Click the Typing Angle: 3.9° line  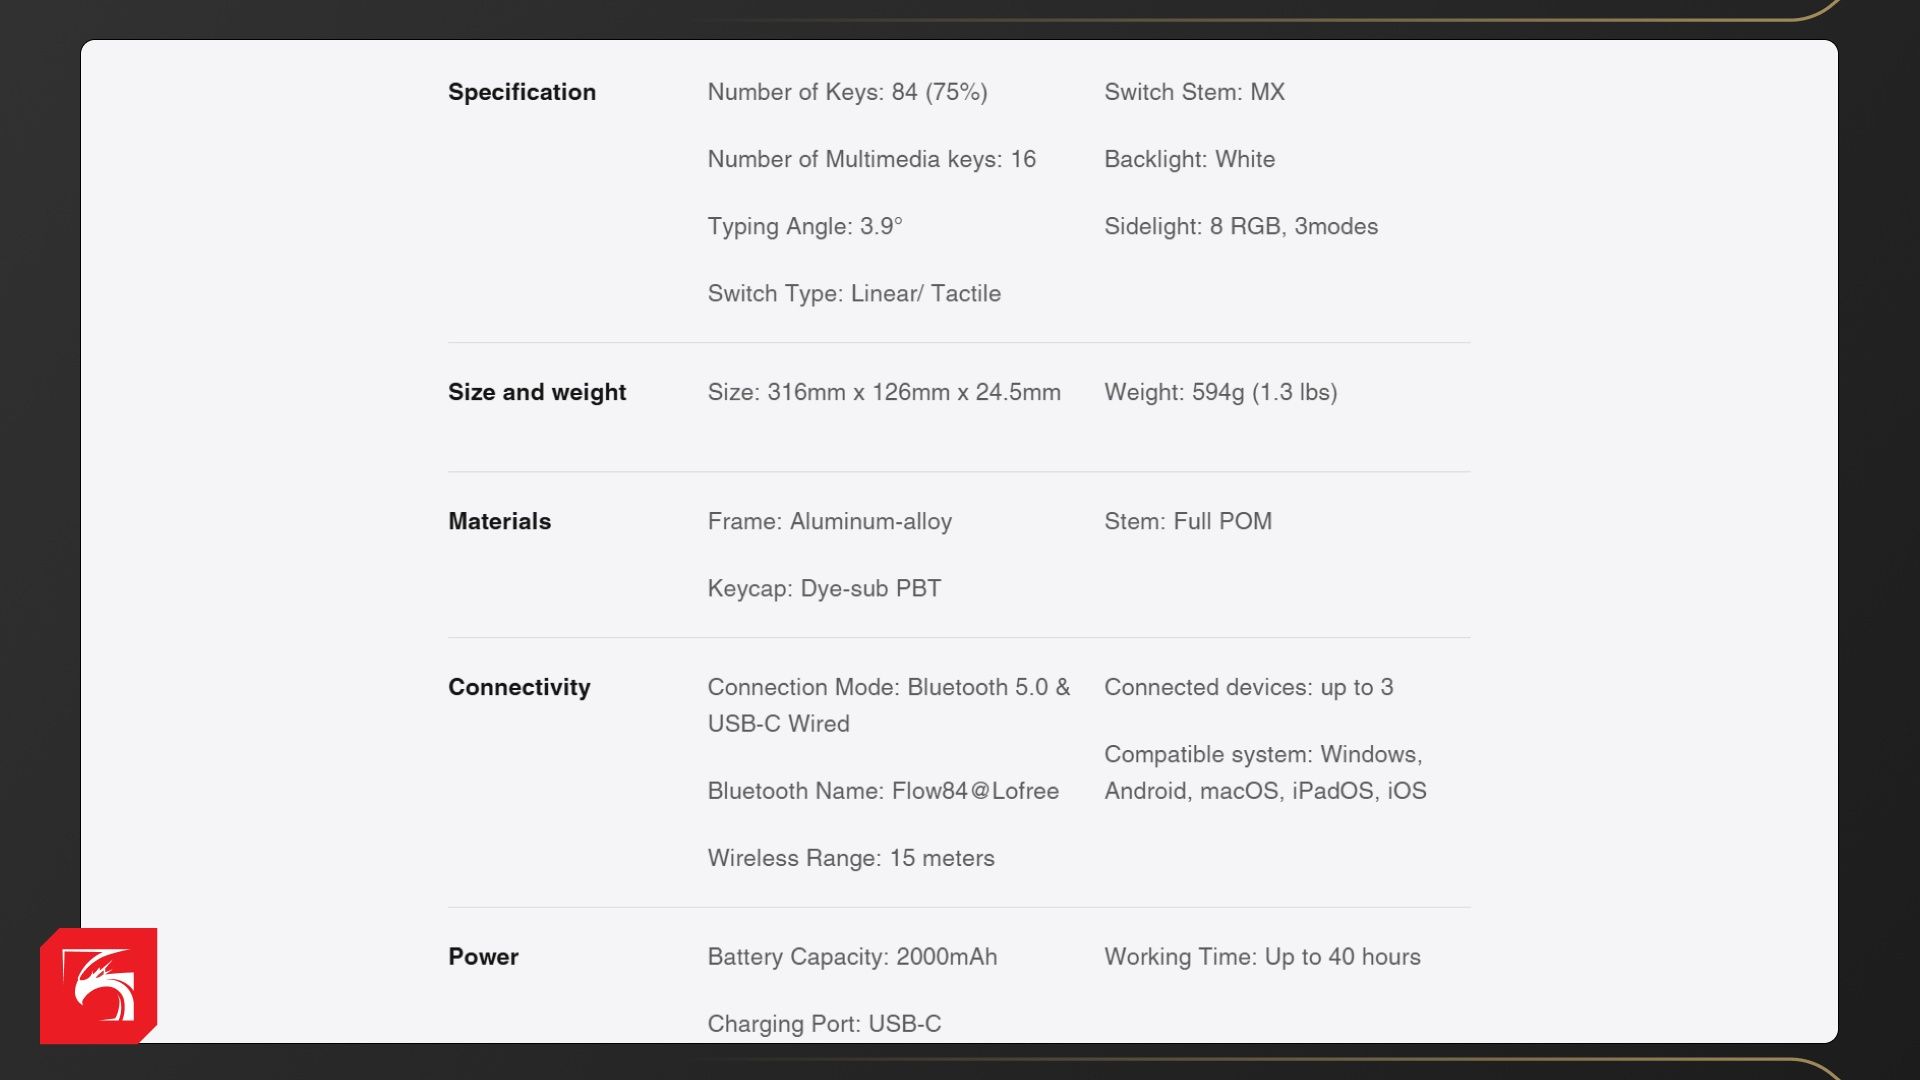tap(805, 226)
